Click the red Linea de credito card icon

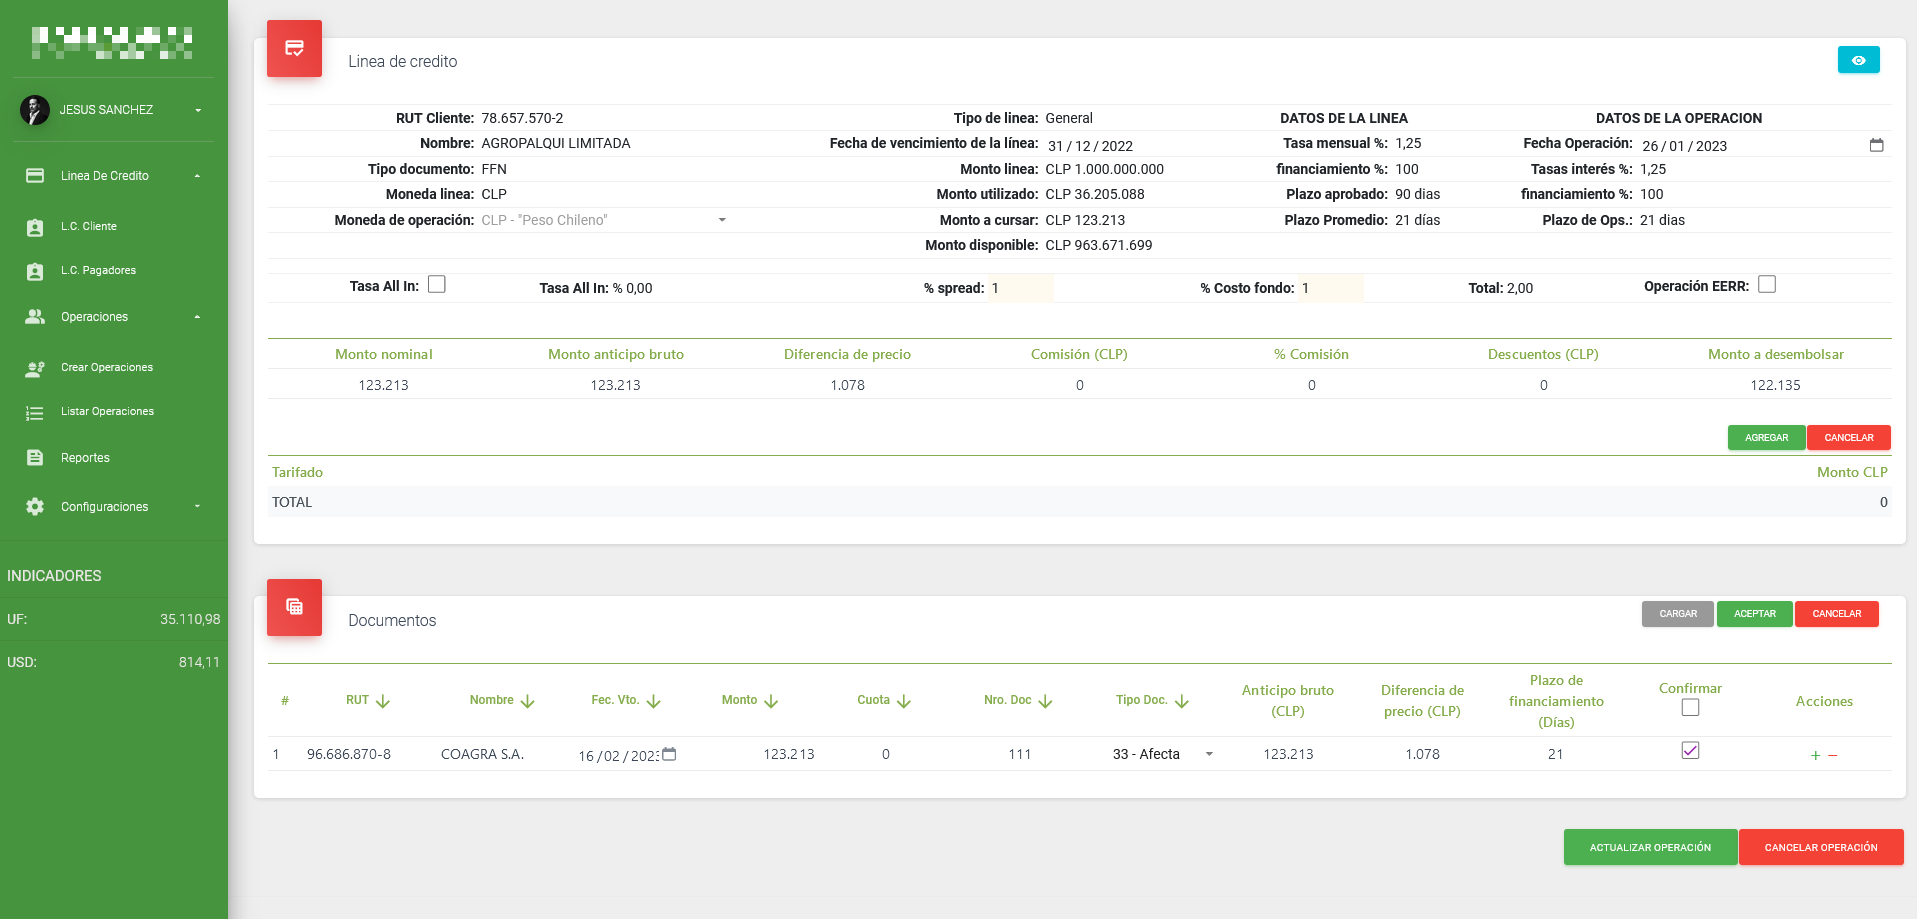[294, 48]
